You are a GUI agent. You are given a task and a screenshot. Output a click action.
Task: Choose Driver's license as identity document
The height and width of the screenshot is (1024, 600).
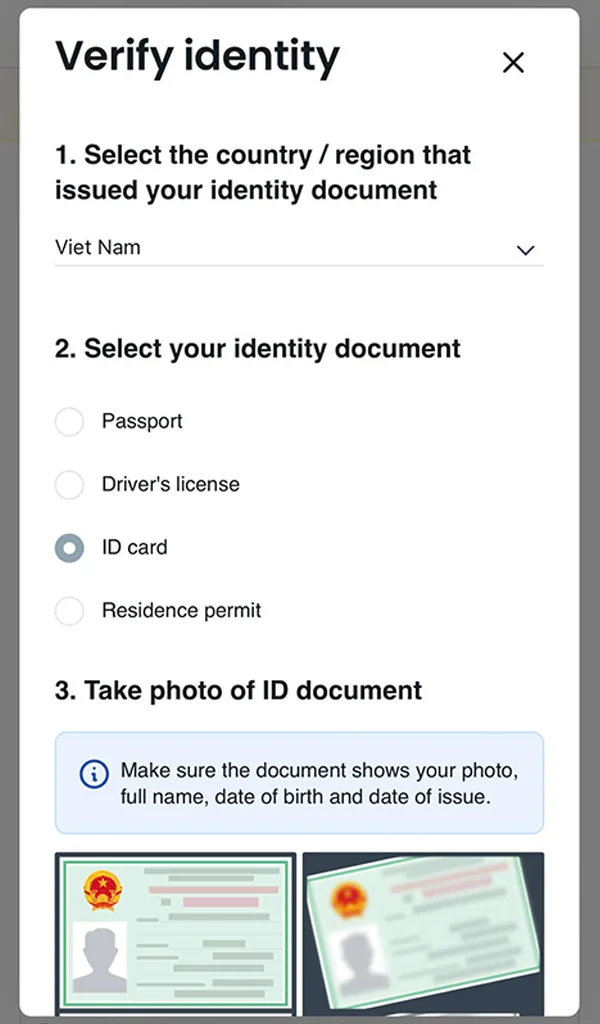pos(69,485)
